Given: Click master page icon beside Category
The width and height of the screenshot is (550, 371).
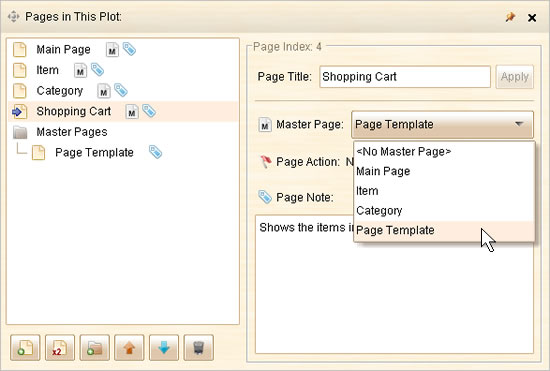Looking at the screenshot, I should click(x=104, y=91).
